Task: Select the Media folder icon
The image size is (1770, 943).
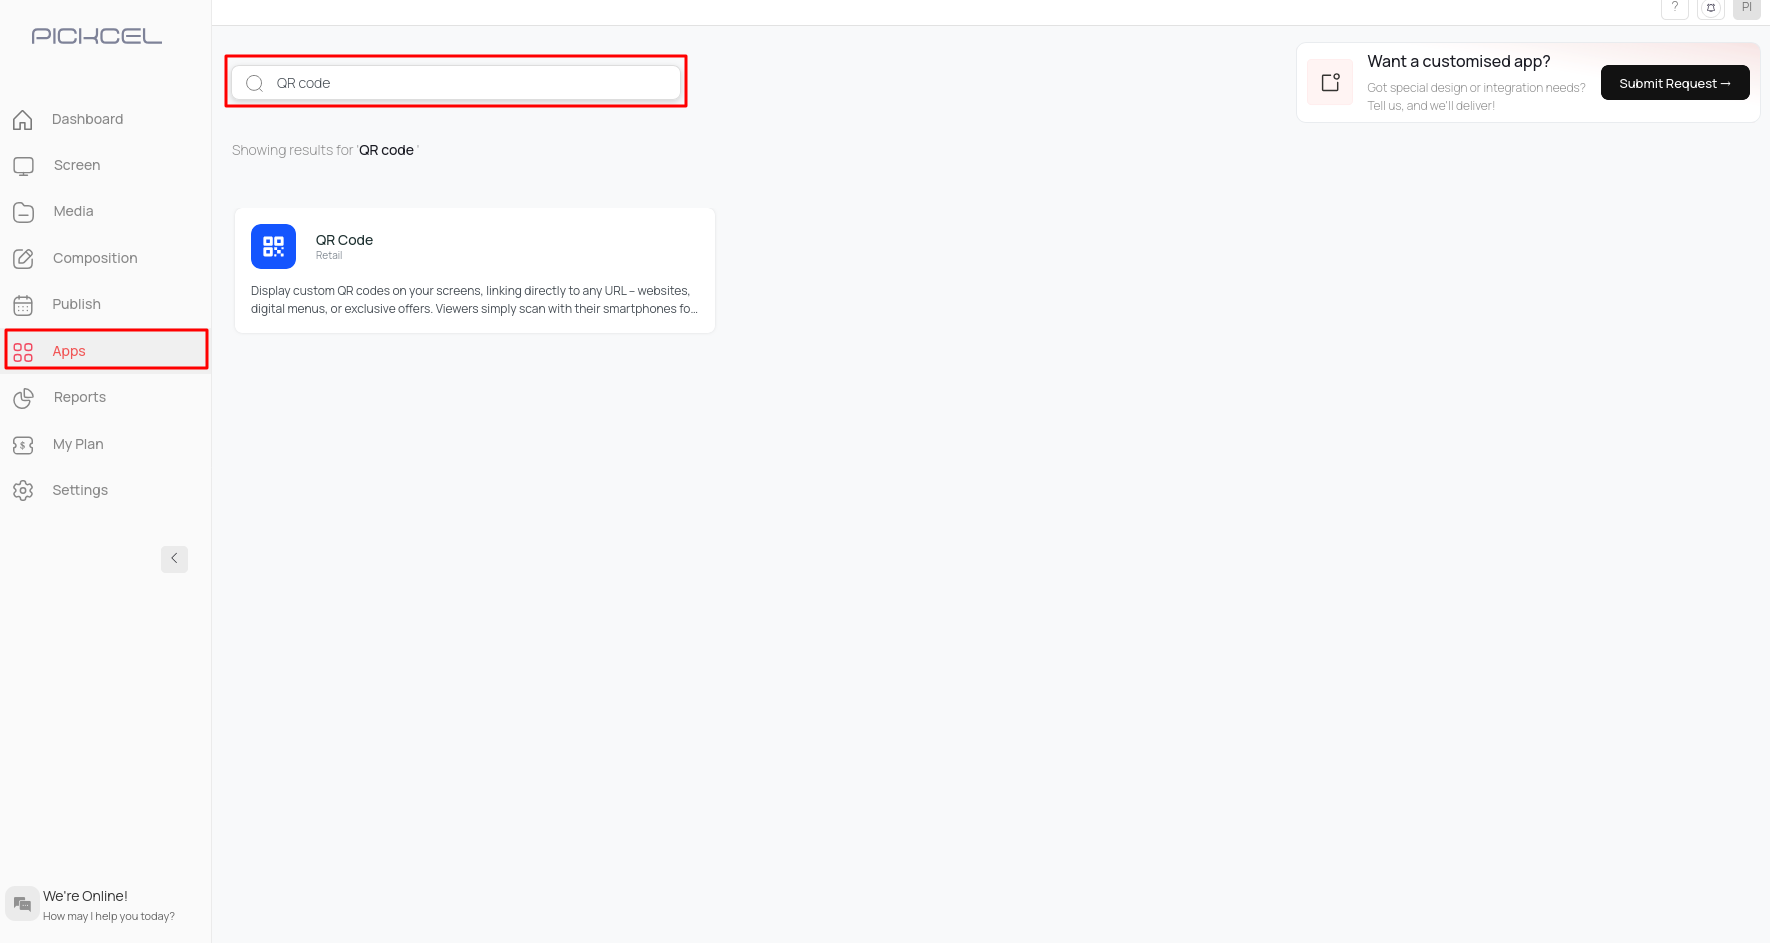Action: pos(23,212)
